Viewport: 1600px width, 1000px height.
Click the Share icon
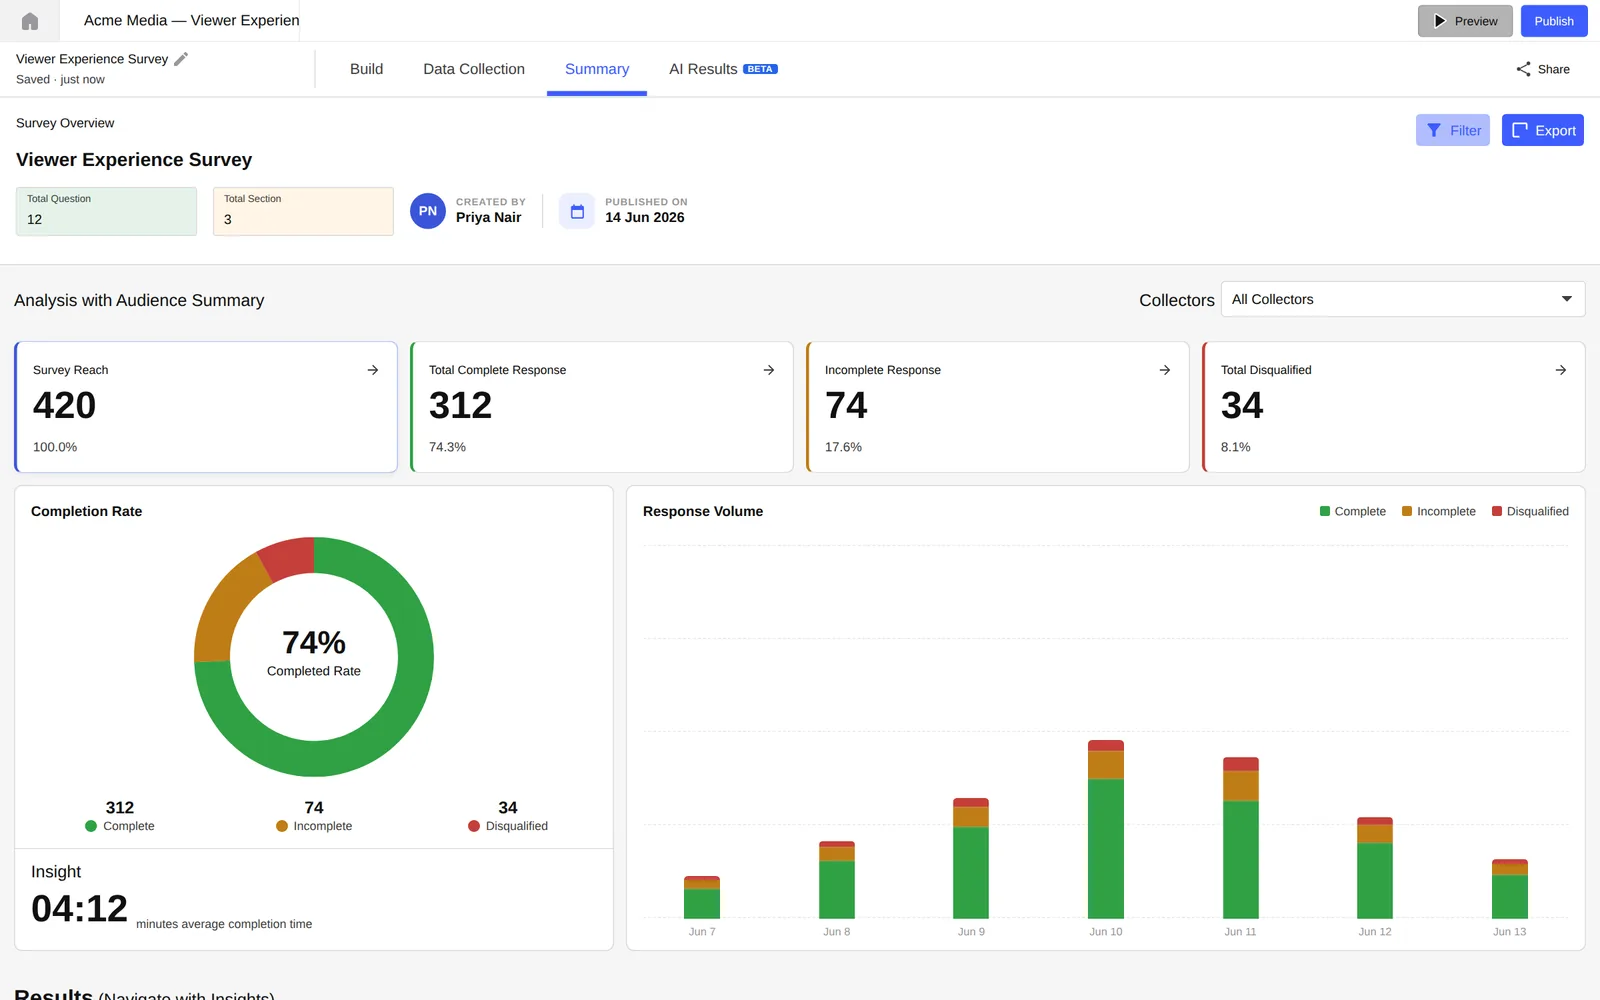click(1523, 69)
